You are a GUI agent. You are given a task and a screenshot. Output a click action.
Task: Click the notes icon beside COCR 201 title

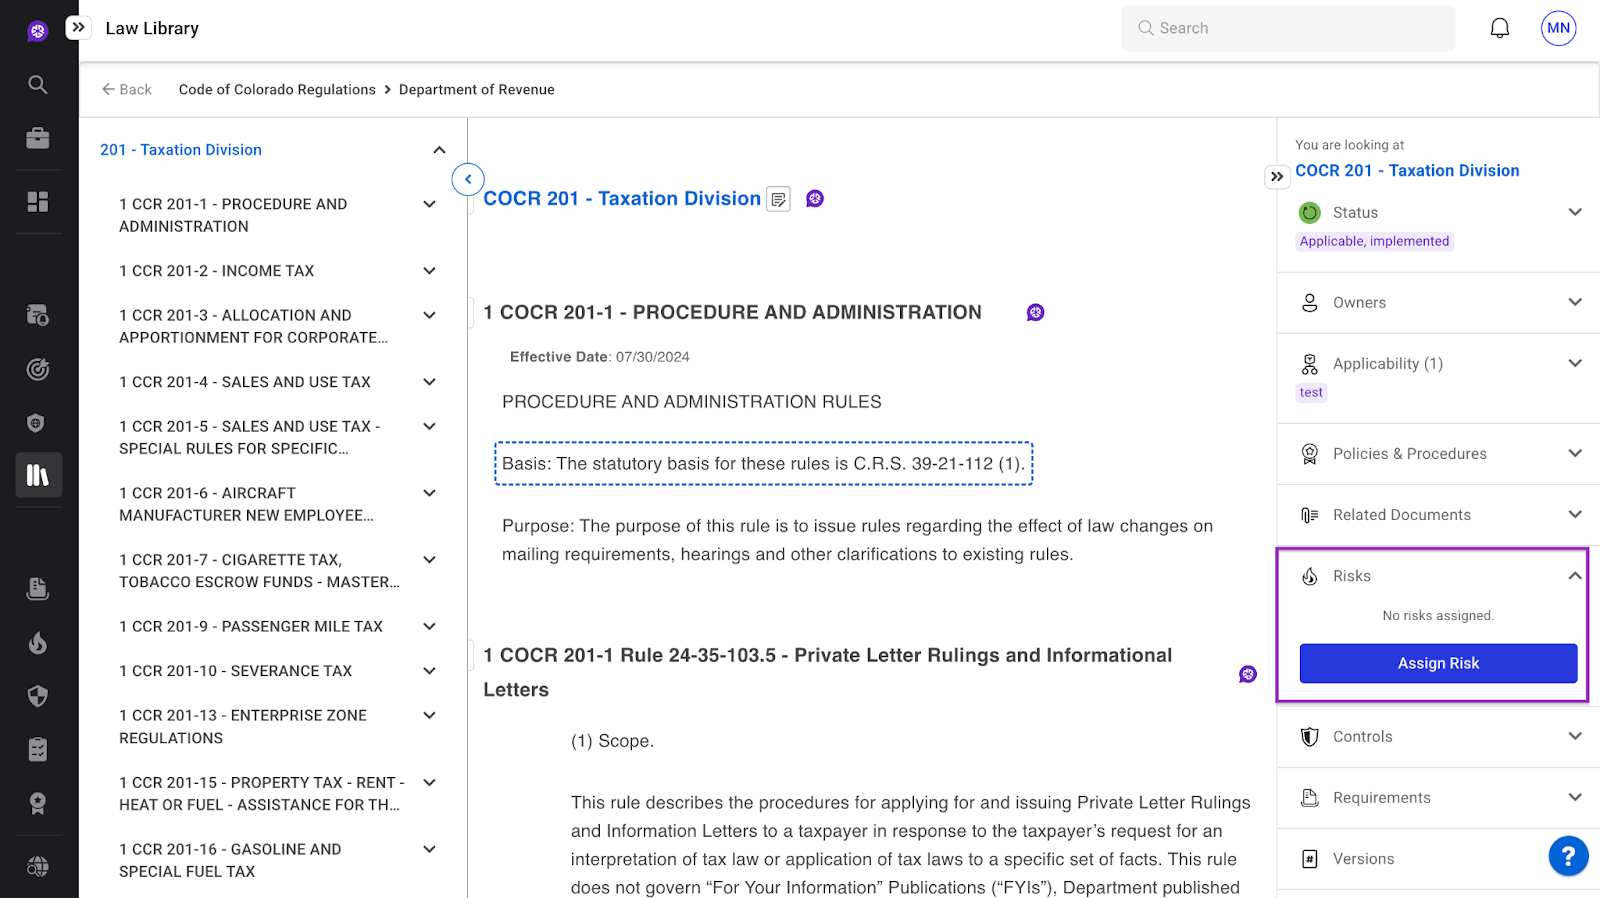778,199
